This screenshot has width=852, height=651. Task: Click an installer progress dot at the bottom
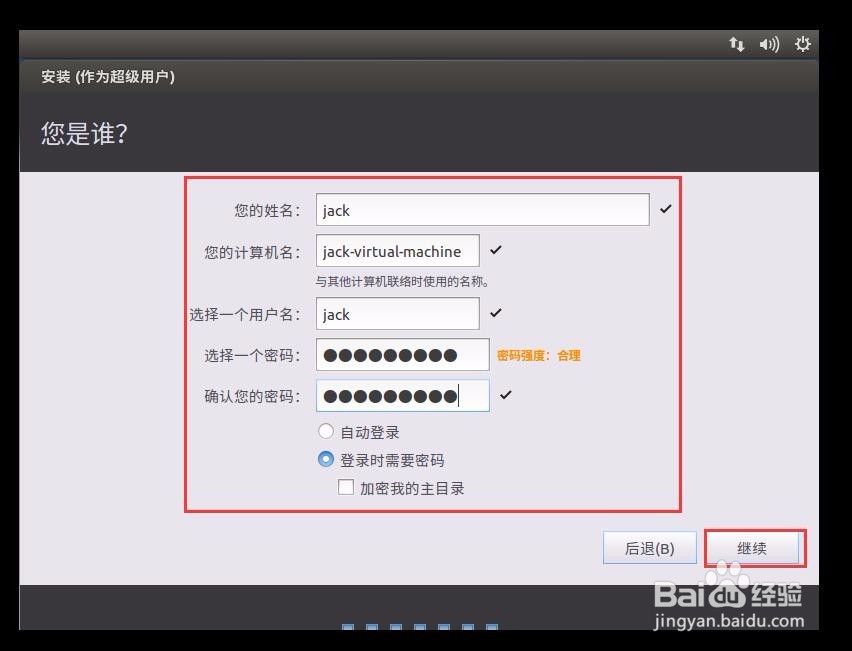[420, 626]
